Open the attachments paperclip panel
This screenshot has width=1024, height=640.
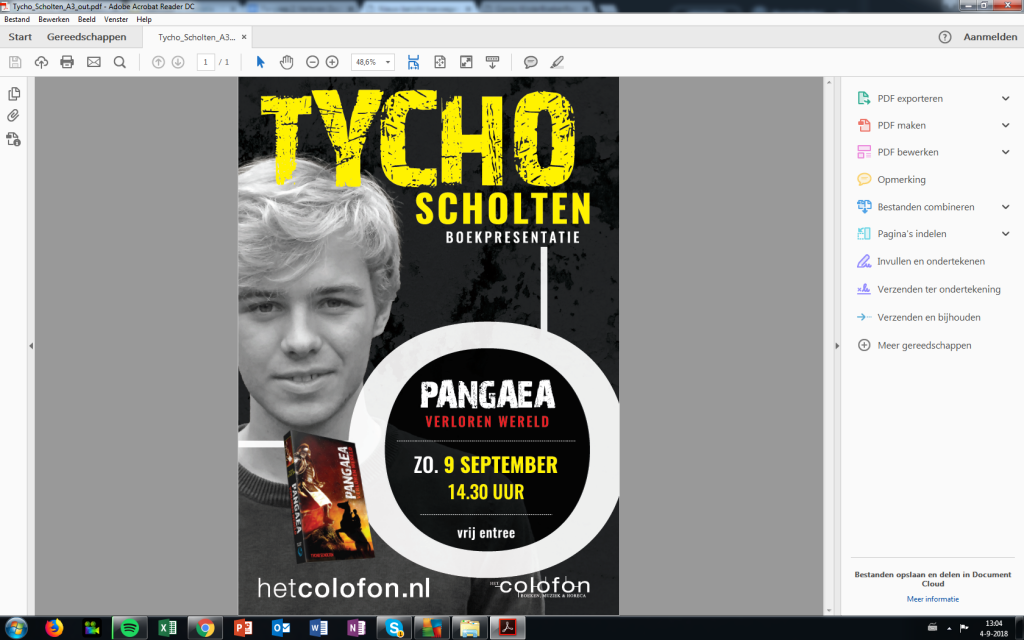coord(13,116)
